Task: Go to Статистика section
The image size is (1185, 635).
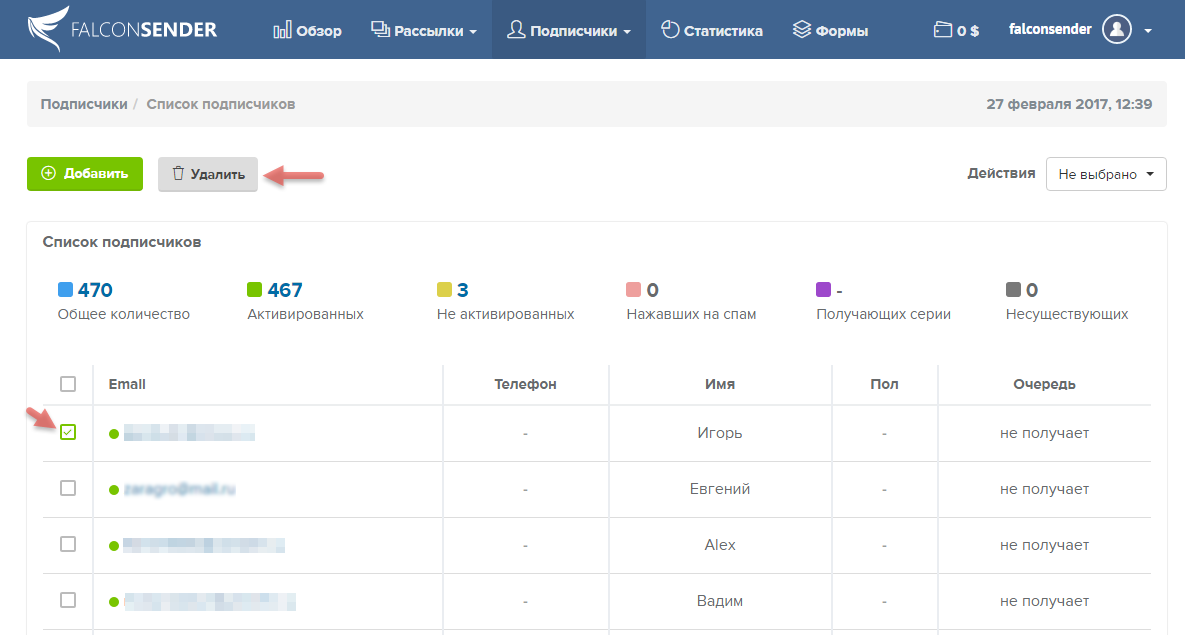Action: [712, 30]
